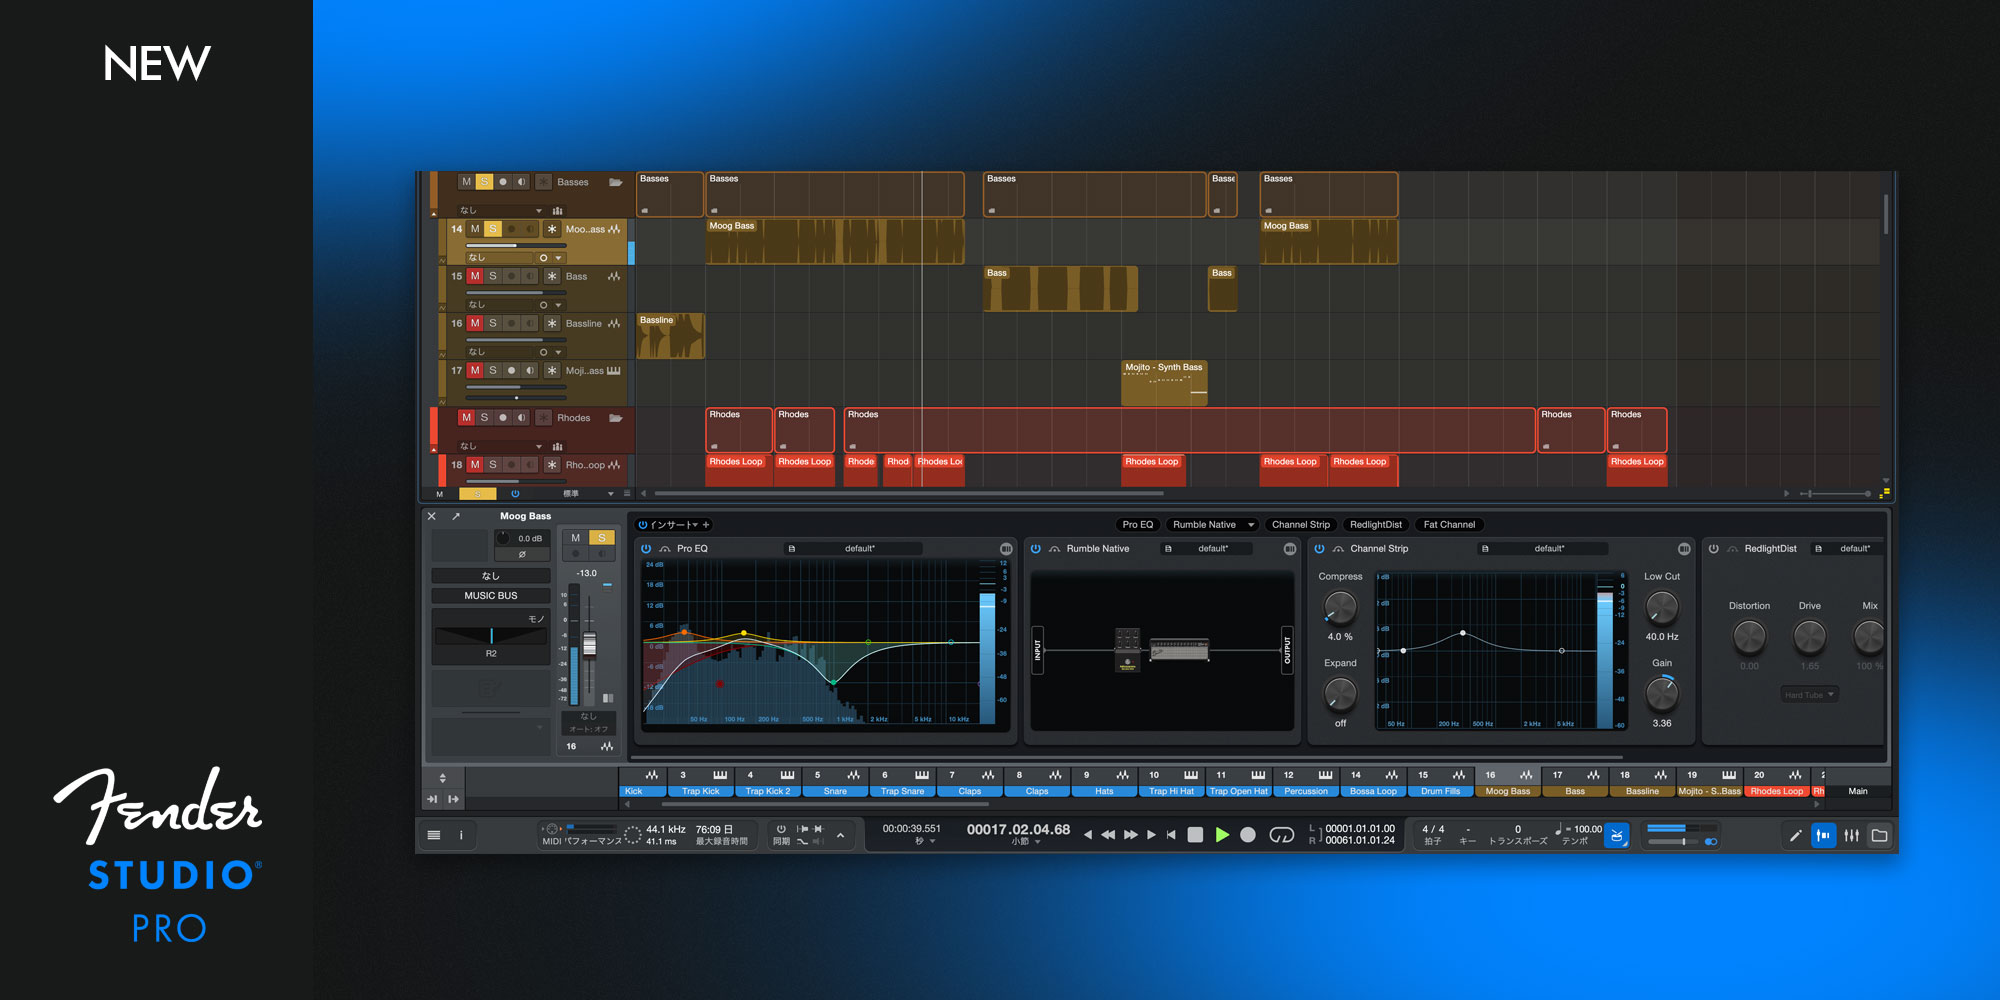This screenshot has width=2000, height=1000.
Task: Click the Stop button in transport
Action: coord(1195,835)
